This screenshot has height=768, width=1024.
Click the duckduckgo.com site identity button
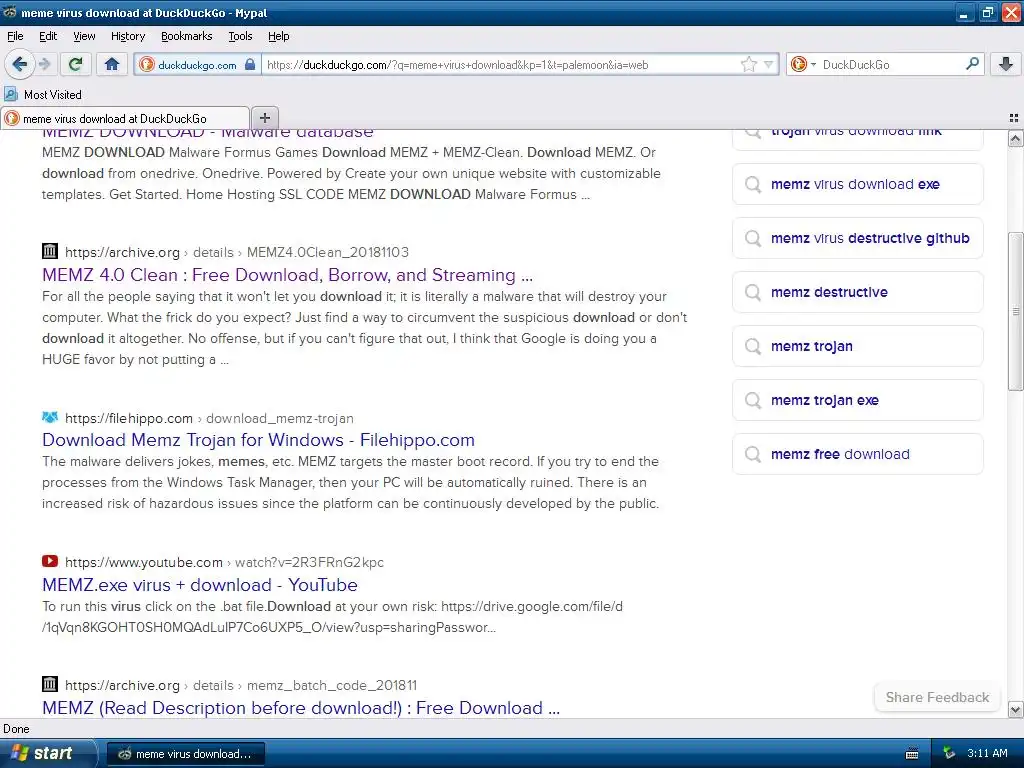click(197, 65)
